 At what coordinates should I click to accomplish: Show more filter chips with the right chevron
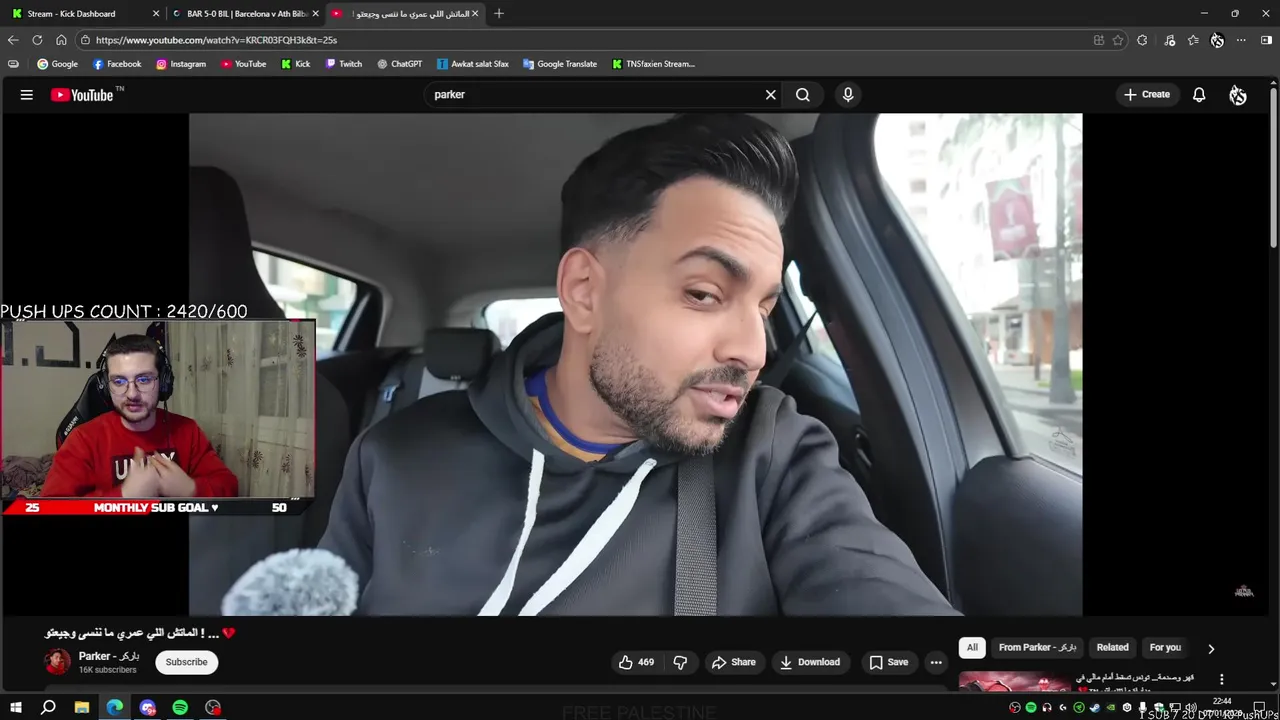coord(1211,648)
